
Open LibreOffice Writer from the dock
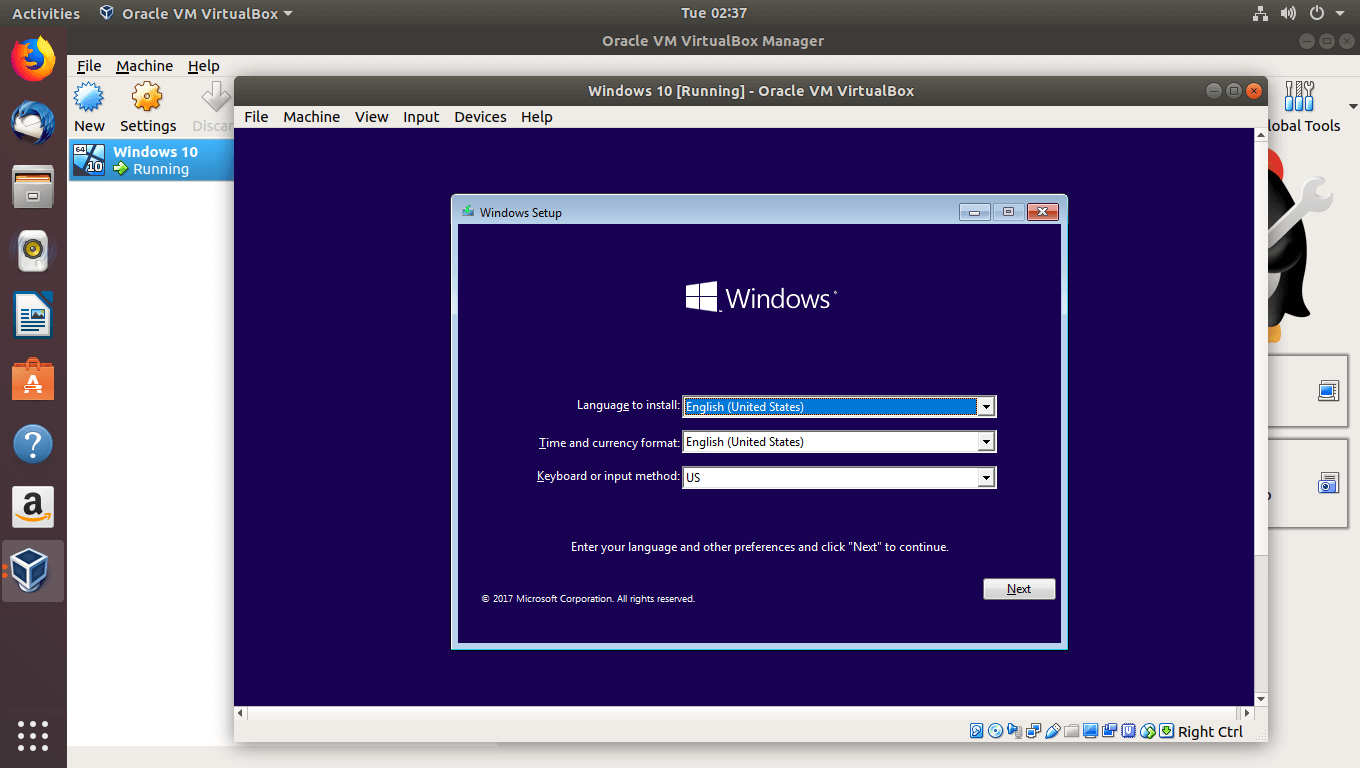coord(33,315)
